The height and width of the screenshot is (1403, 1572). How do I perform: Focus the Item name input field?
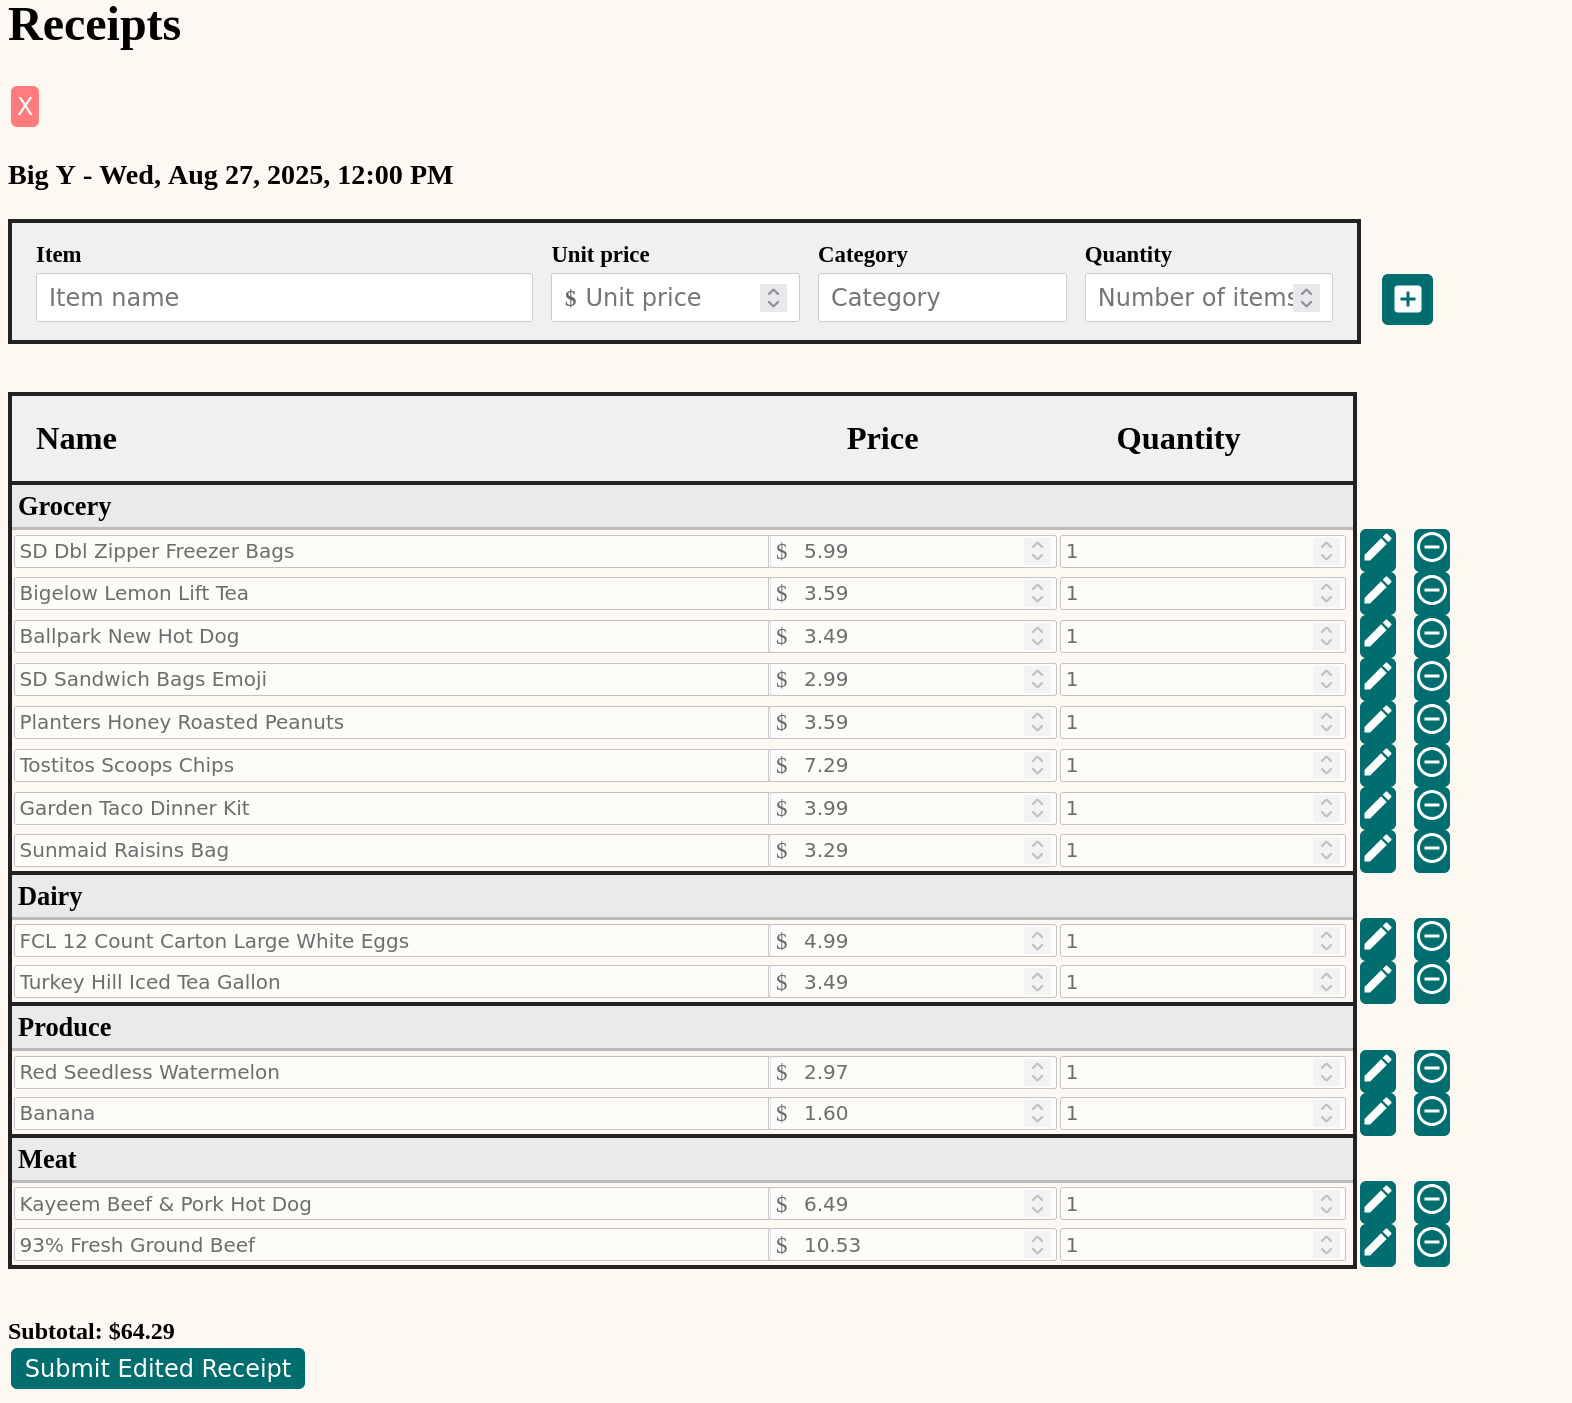(x=284, y=297)
